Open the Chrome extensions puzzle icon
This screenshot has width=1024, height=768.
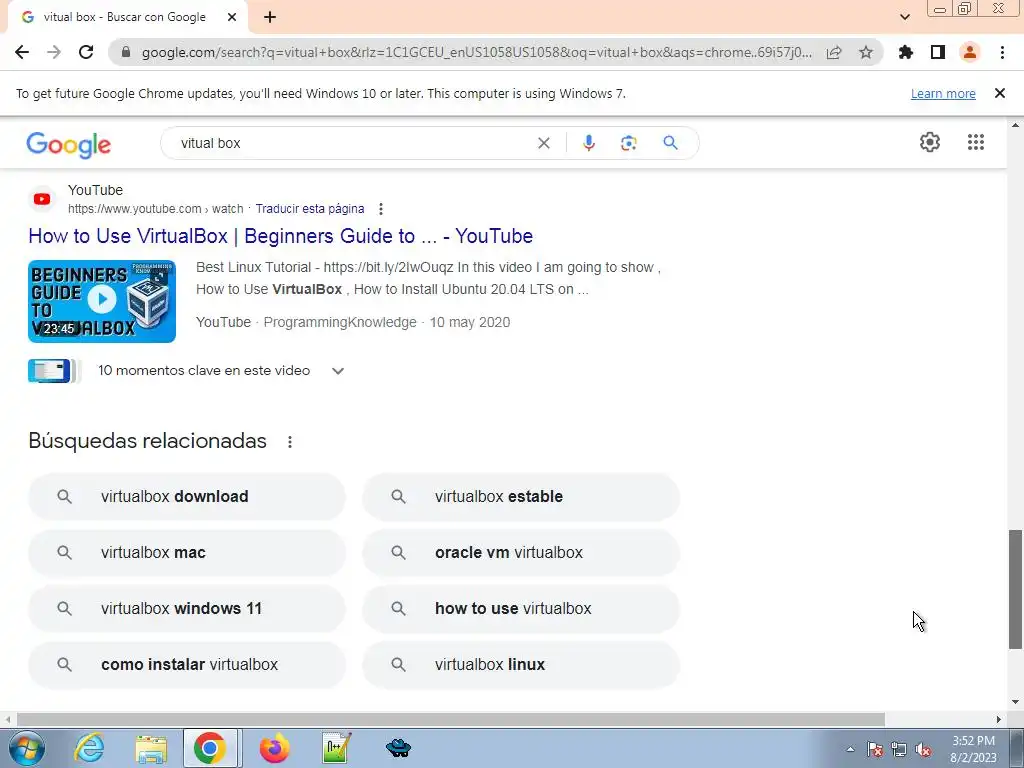point(906,52)
